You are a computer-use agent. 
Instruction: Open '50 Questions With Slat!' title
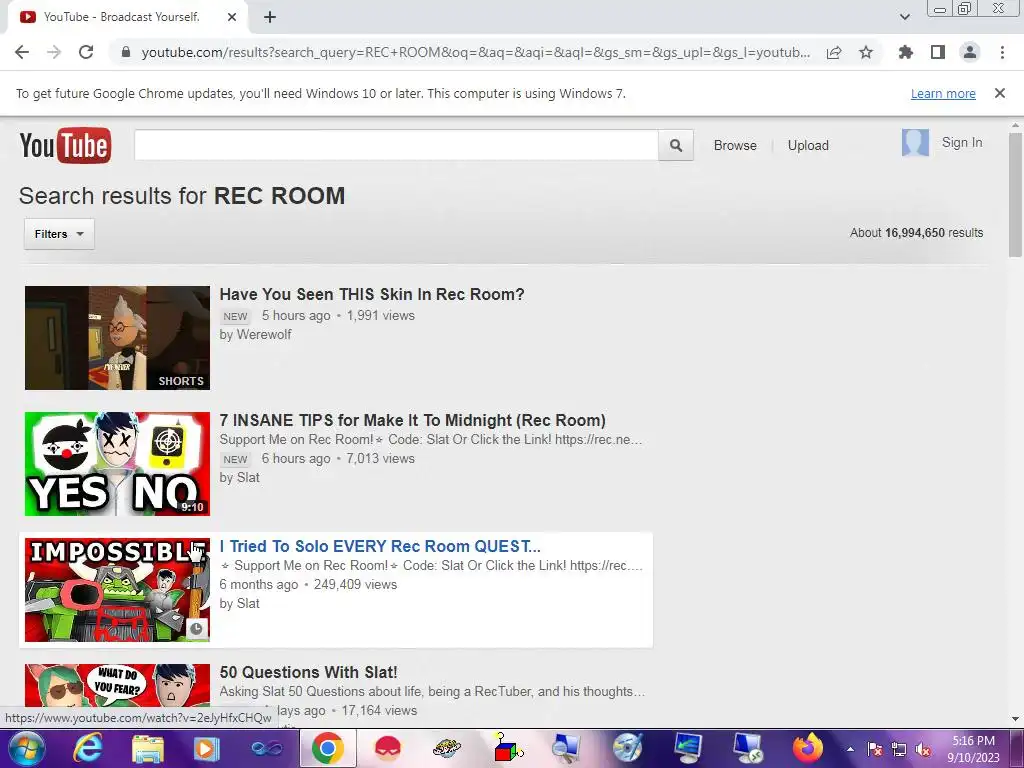308,673
